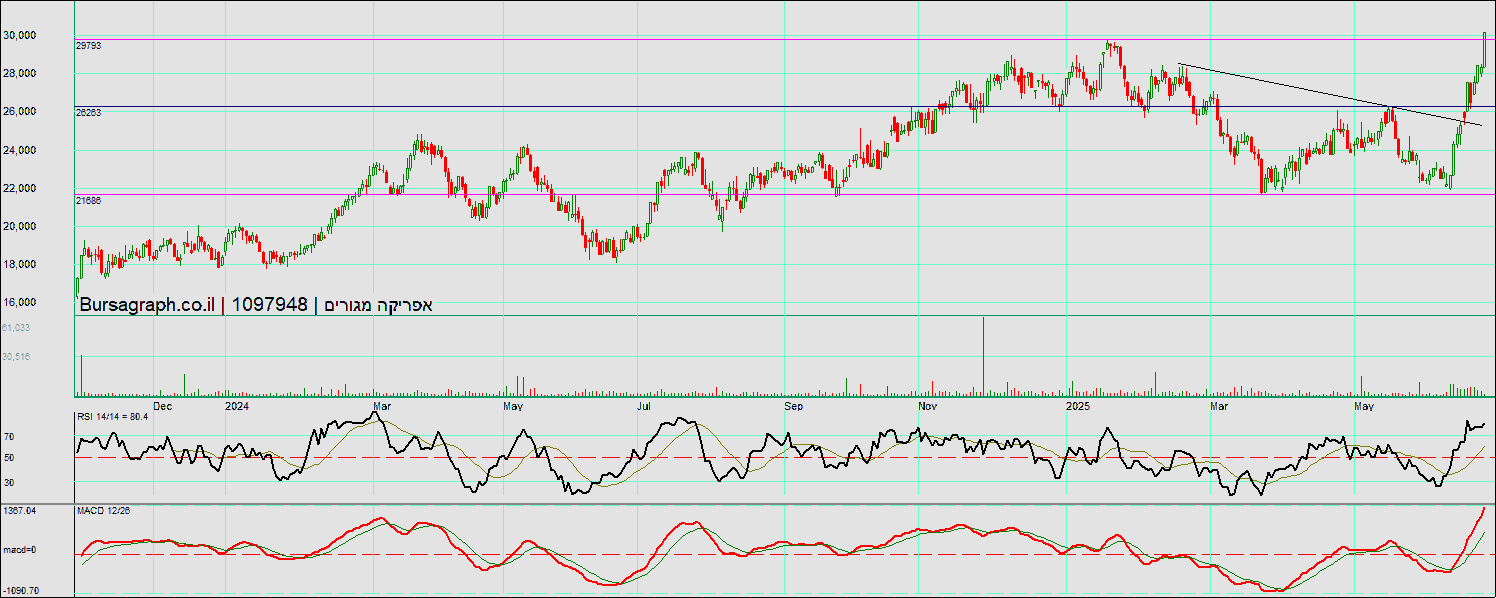Select the 26263 blue line label
The height and width of the screenshot is (598, 1496).
coord(88,113)
